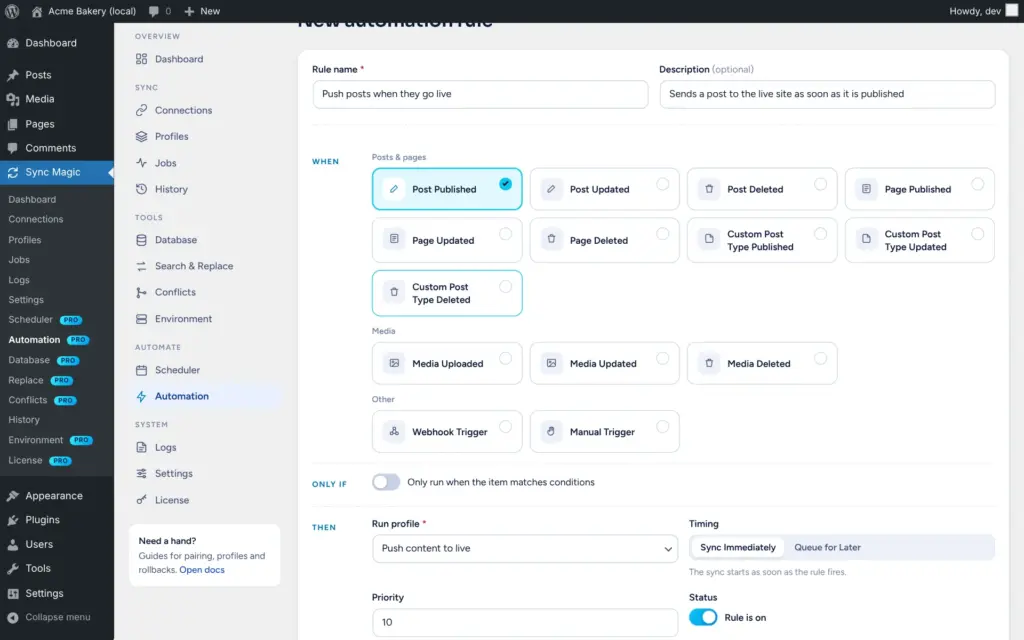Open the Run profile dropdown
This screenshot has width=1024, height=640.
[525, 549]
